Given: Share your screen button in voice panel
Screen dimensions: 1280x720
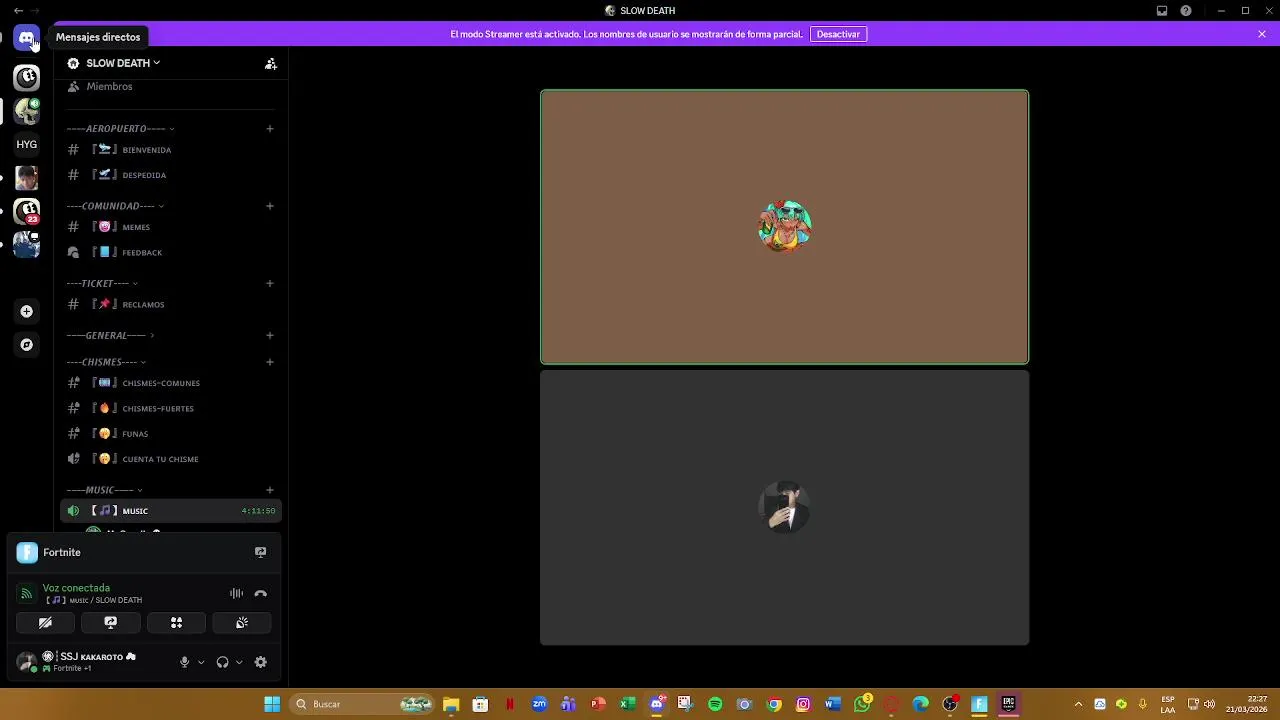Looking at the screenshot, I should coord(111,622).
